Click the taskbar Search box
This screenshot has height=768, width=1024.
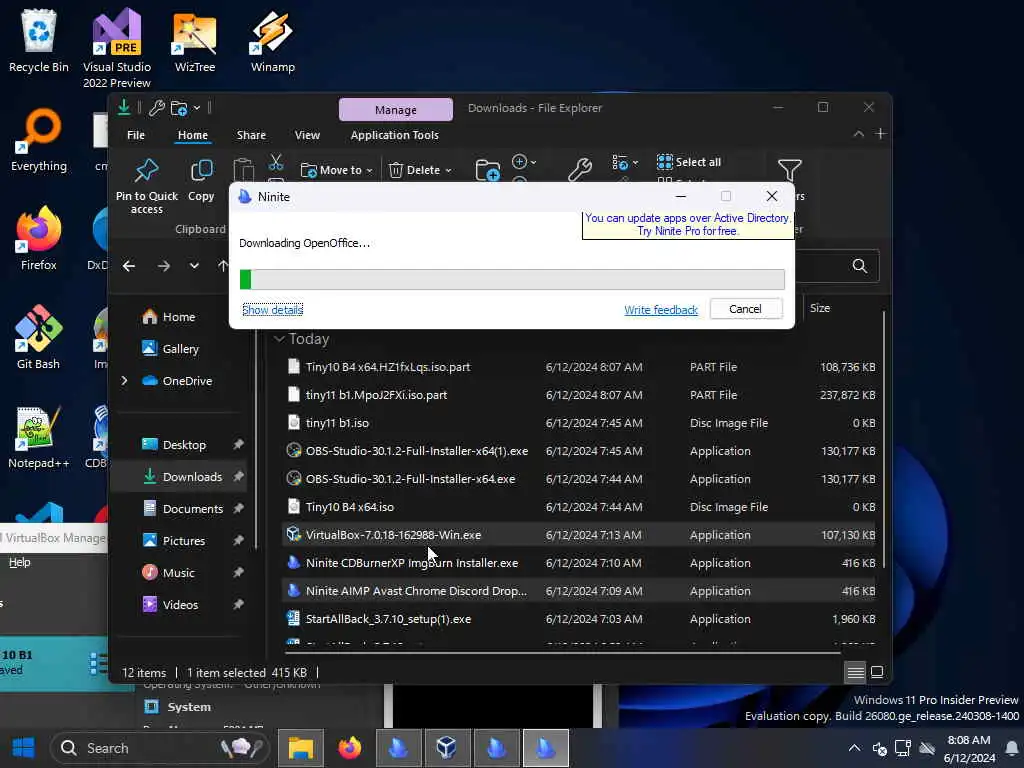pos(161,748)
